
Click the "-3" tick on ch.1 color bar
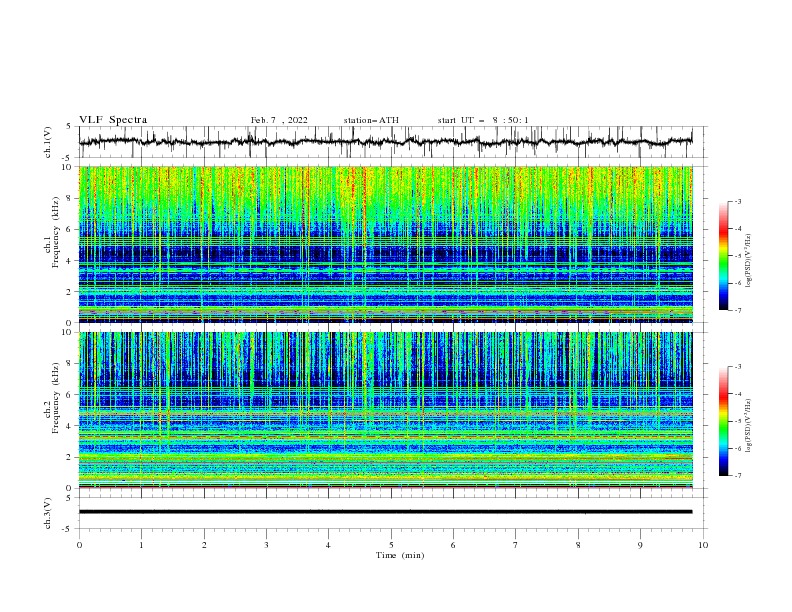737,201
